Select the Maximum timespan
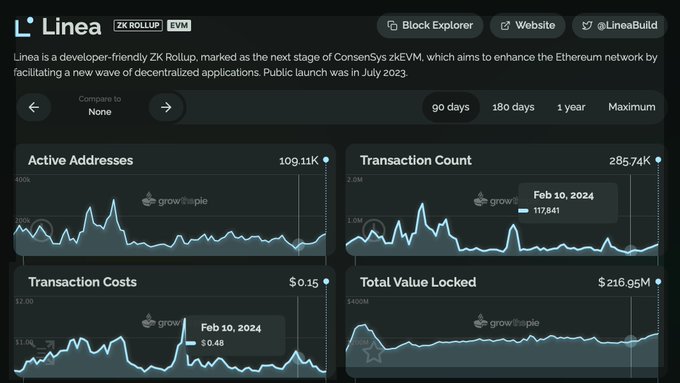Image resolution: width=680 pixels, height=383 pixels. pyautogui.click(x=631, y=107)
